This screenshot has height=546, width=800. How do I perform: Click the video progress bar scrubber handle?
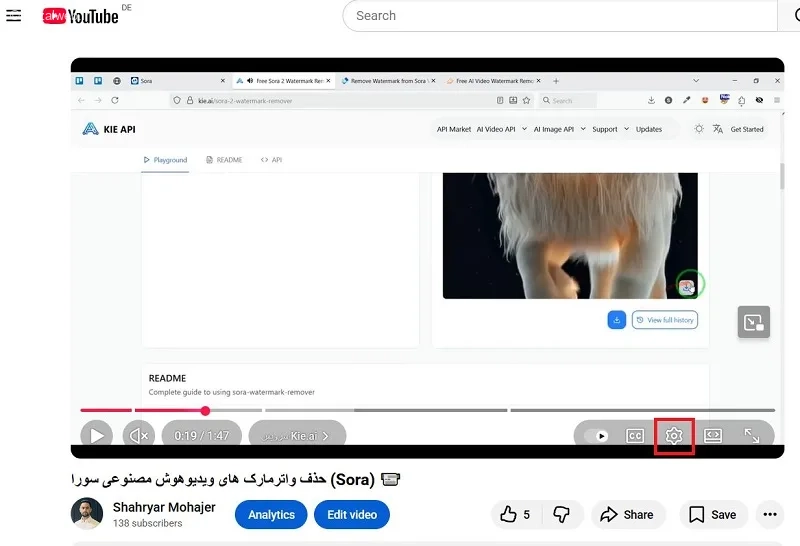click(x=205, y=411)
